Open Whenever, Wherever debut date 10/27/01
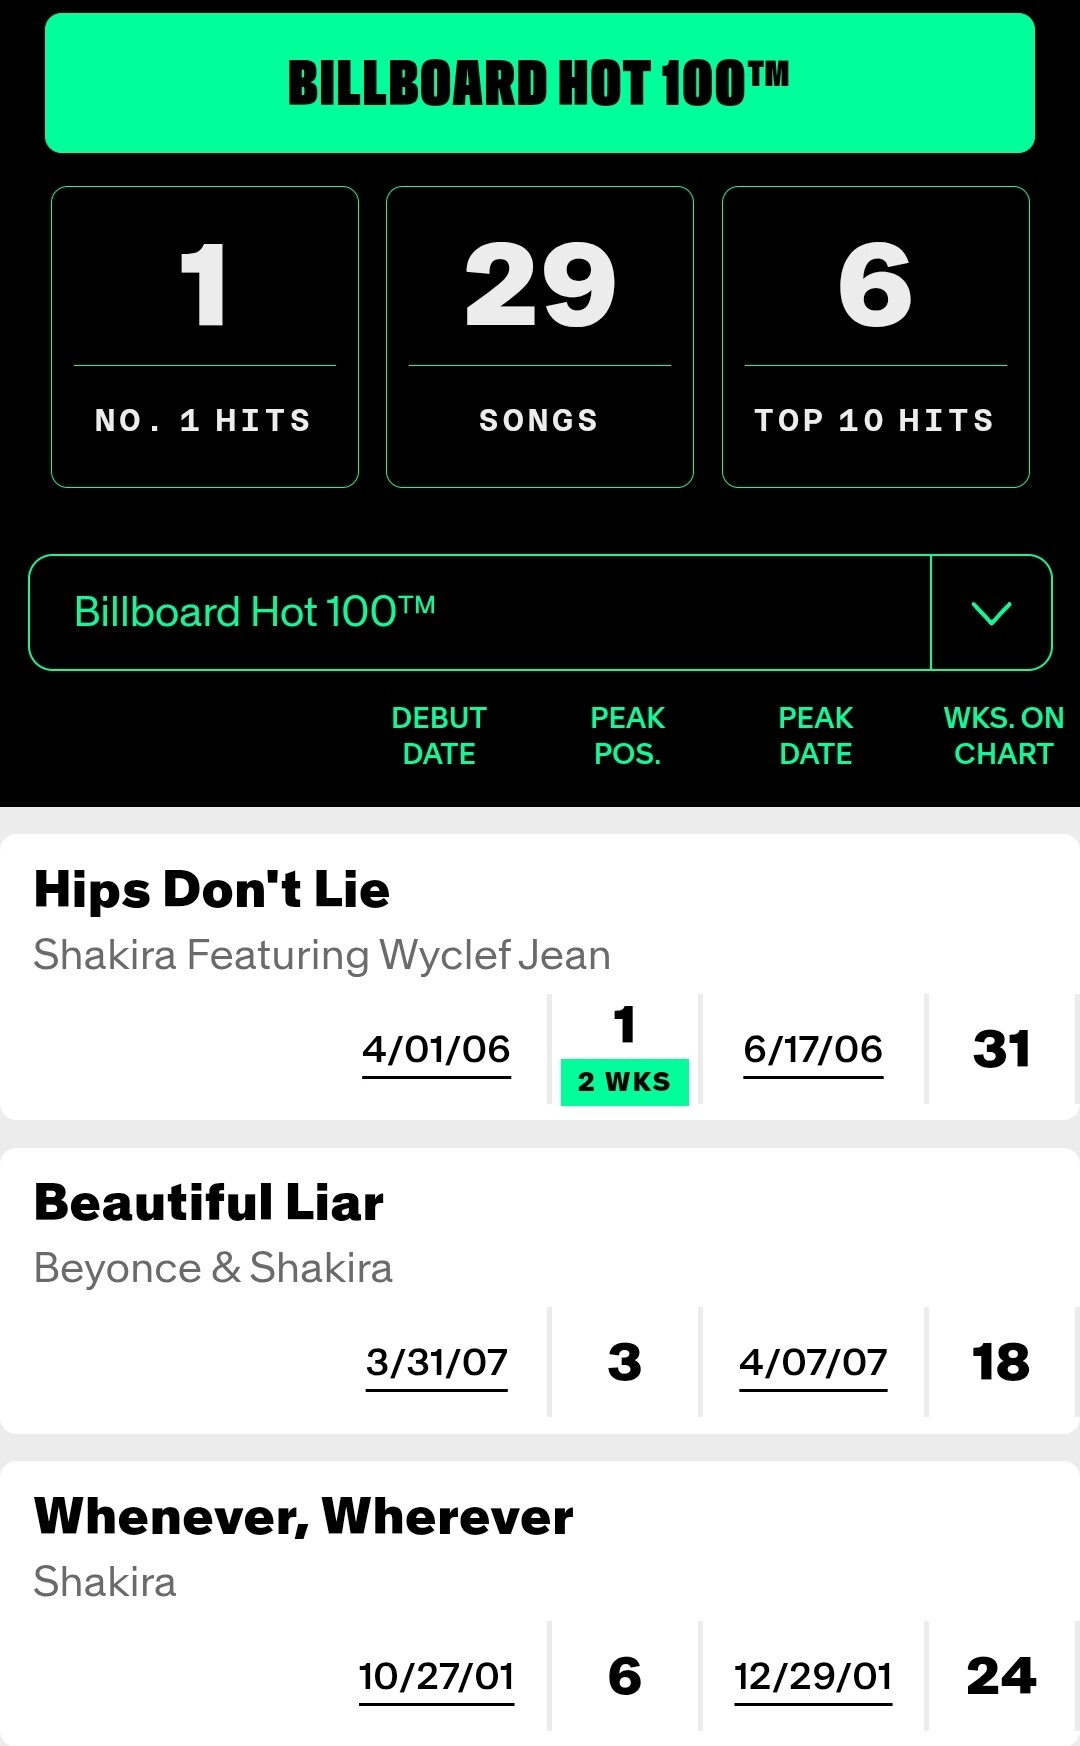1080x1746 pixels. pos(436,1676)
